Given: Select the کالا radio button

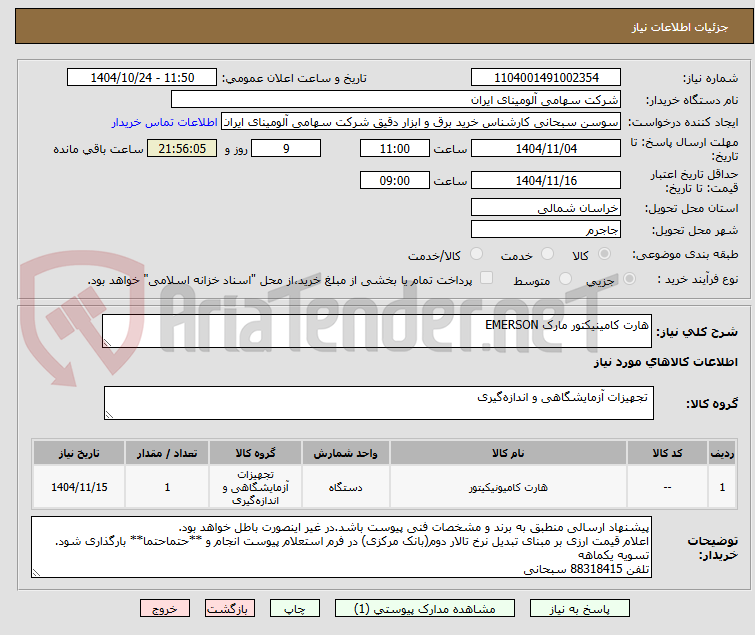Looking at the screenshot, I should pyautogui.click(x=604, y=254).
